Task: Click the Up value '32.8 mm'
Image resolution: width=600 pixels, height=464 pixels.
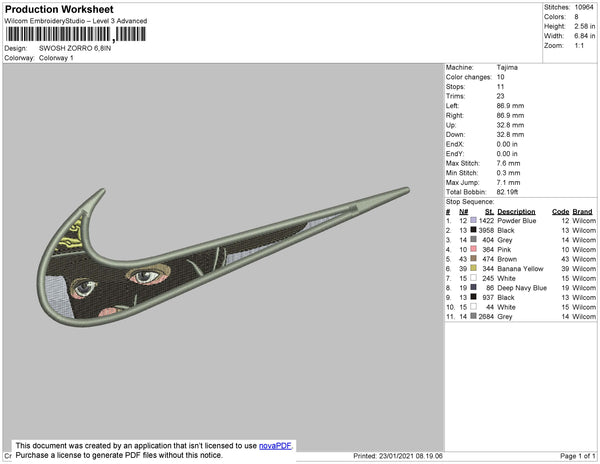Action: [x=510, y=125]
